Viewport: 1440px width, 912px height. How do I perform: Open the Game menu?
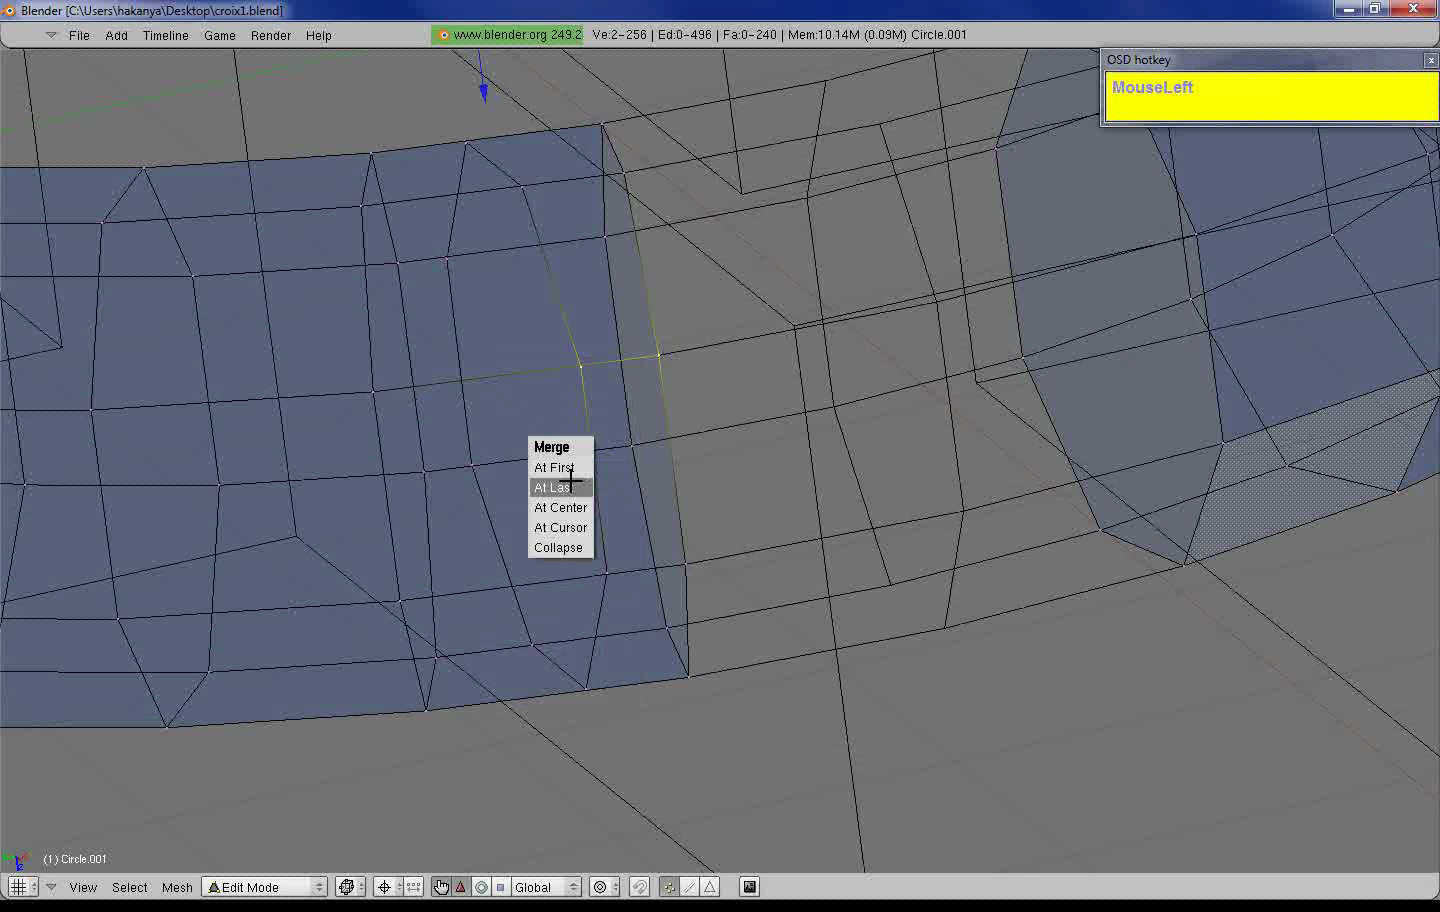click(220, 35)
